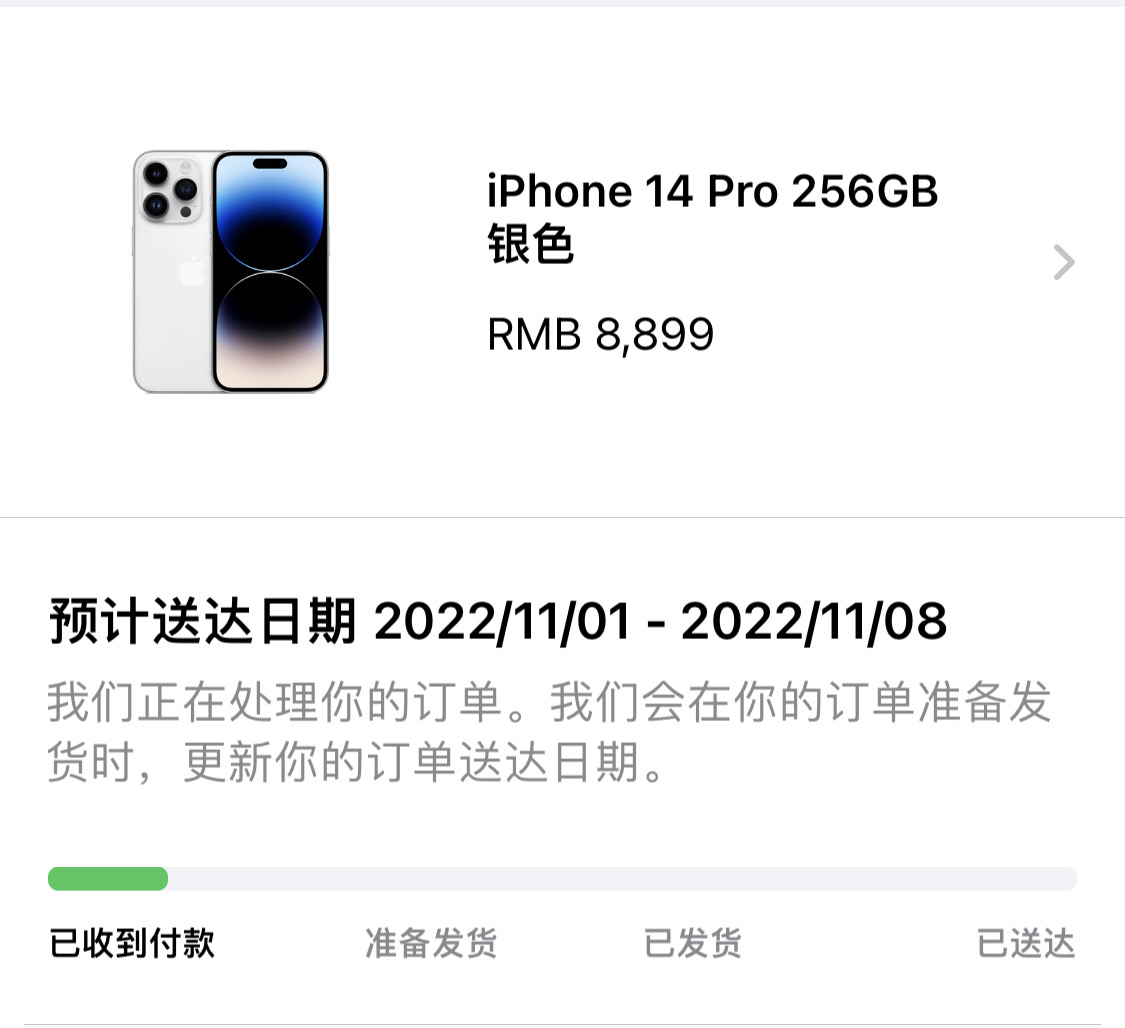Tap the RMB 8,899 price

click(601, 334)
